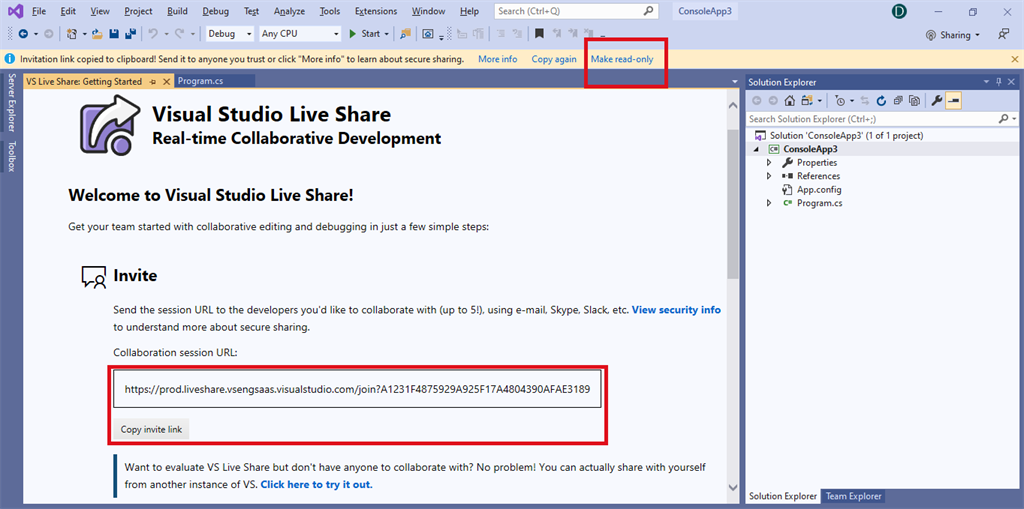Collapse the ConsoleApp3 project node
Viewport: 1024px width, 509px height.
coord(757,149)
